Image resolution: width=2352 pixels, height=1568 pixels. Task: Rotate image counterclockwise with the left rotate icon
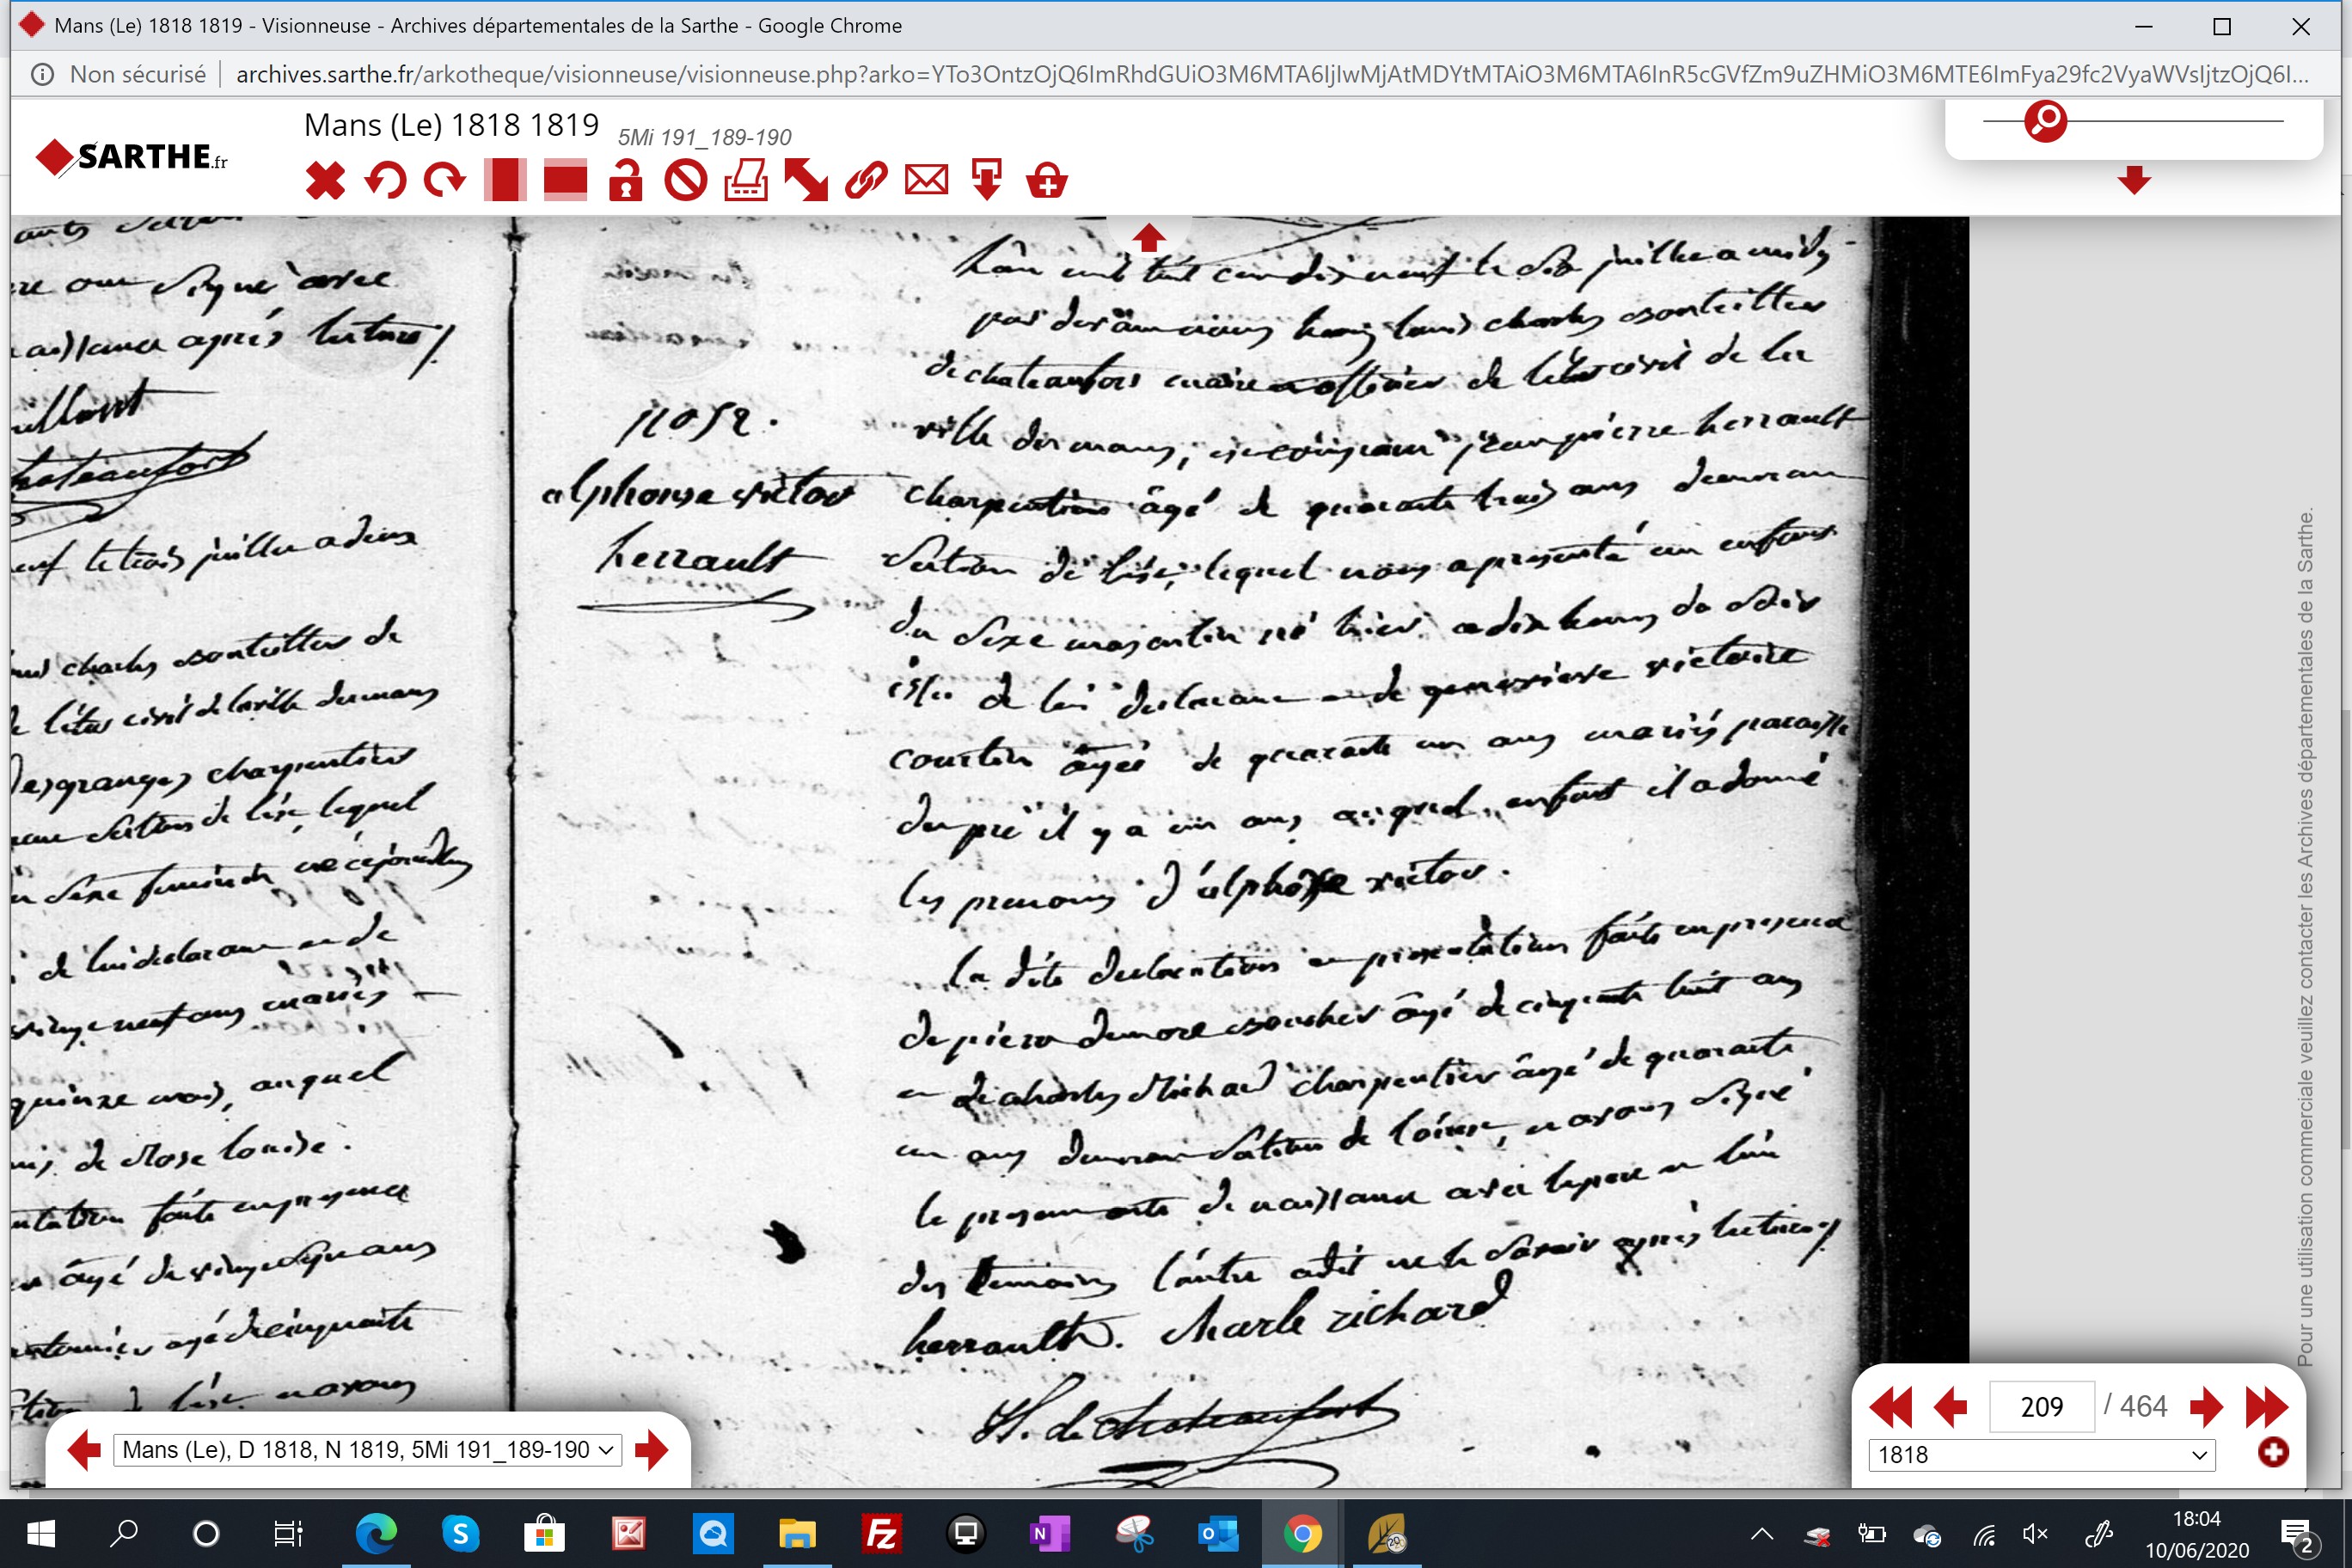[385, 181]
